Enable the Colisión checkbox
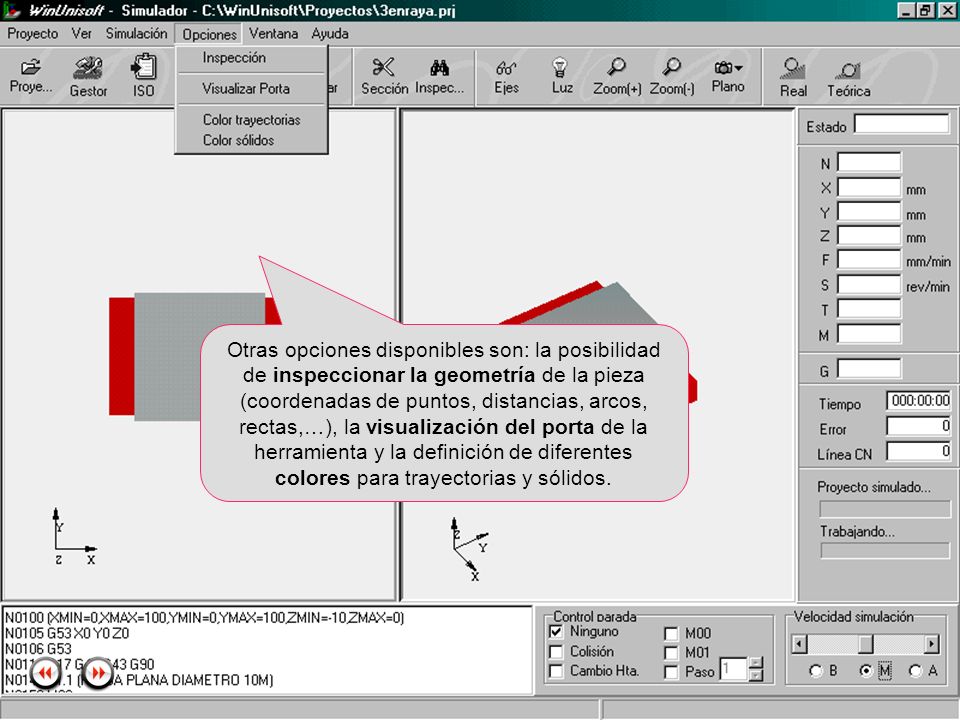 (557, 651)
